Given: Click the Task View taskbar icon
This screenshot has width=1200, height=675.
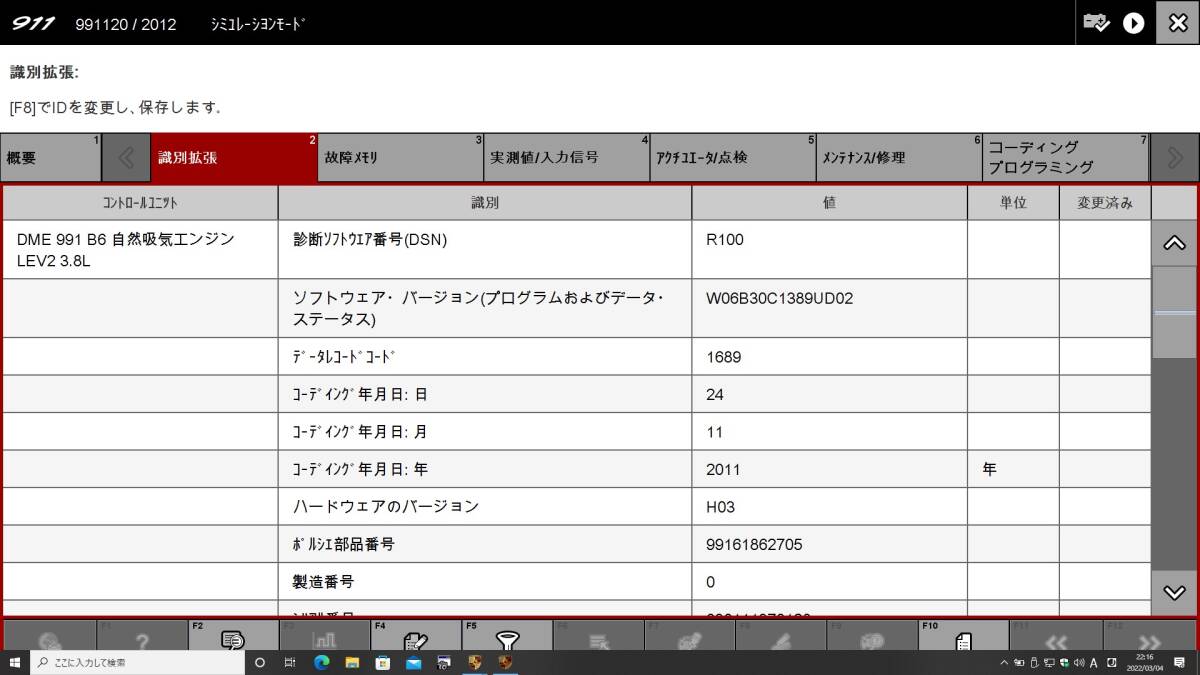Looking at the screenshot, I should coord(290,663).
